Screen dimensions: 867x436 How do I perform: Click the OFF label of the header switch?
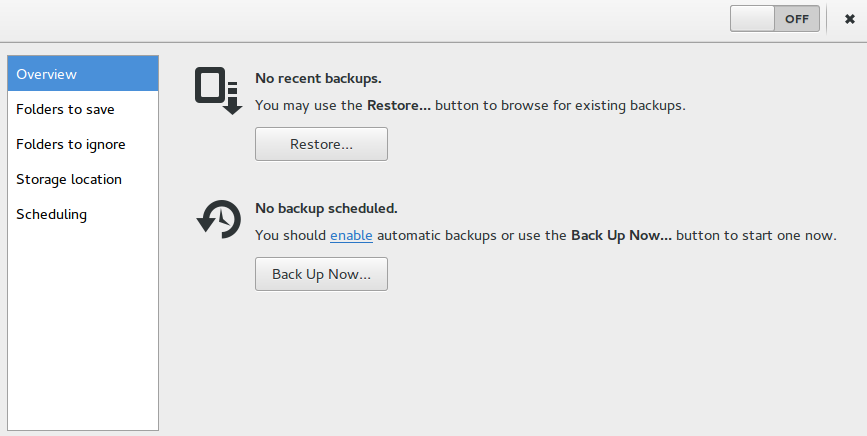(797, 19)
